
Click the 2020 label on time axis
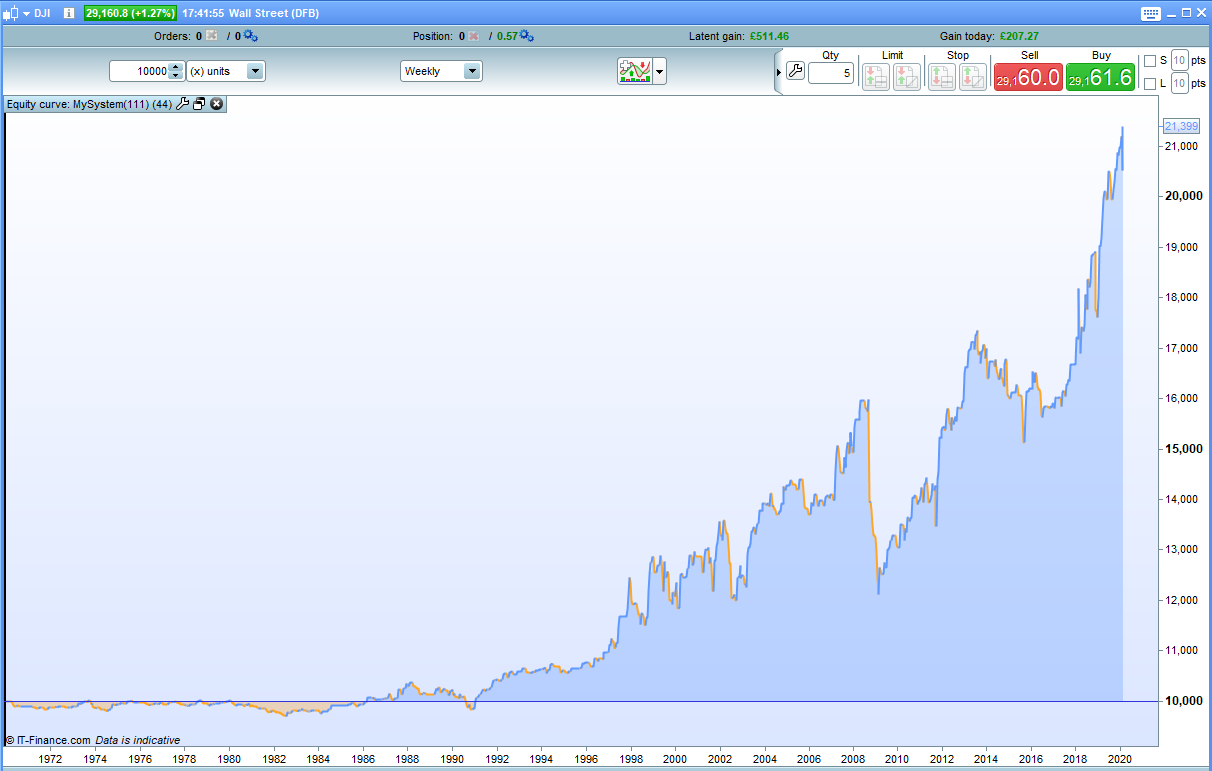[x=1120, y=759]
